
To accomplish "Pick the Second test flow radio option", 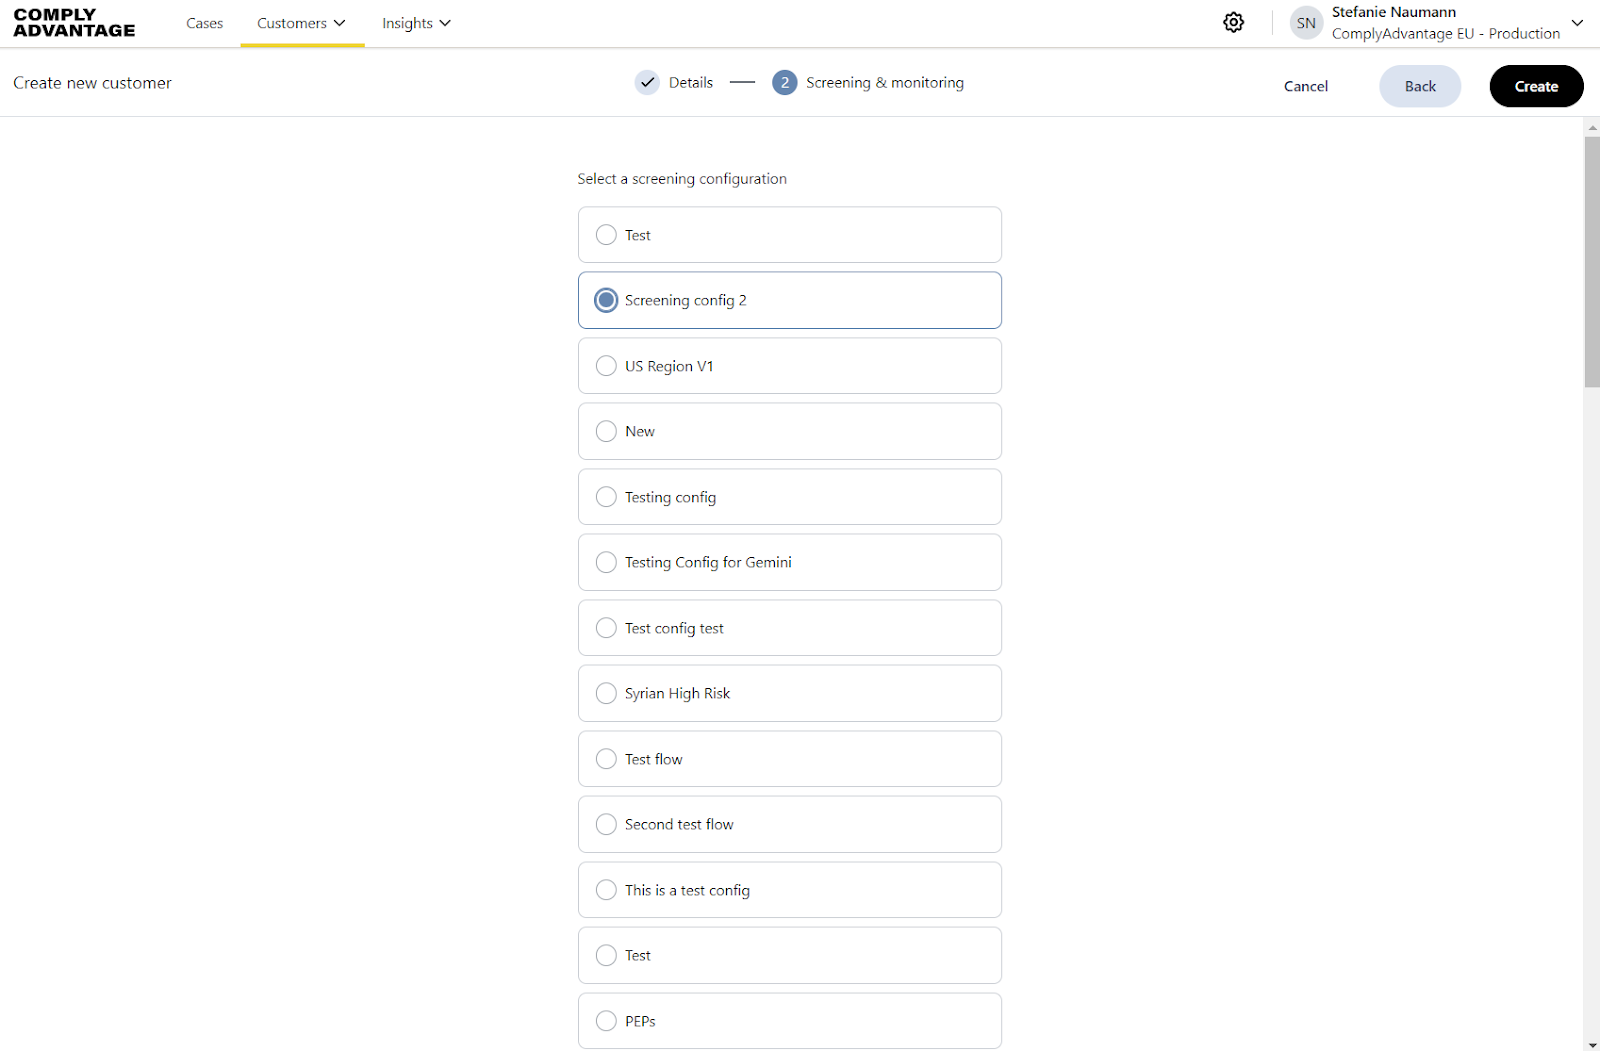I will pos(606,825).
